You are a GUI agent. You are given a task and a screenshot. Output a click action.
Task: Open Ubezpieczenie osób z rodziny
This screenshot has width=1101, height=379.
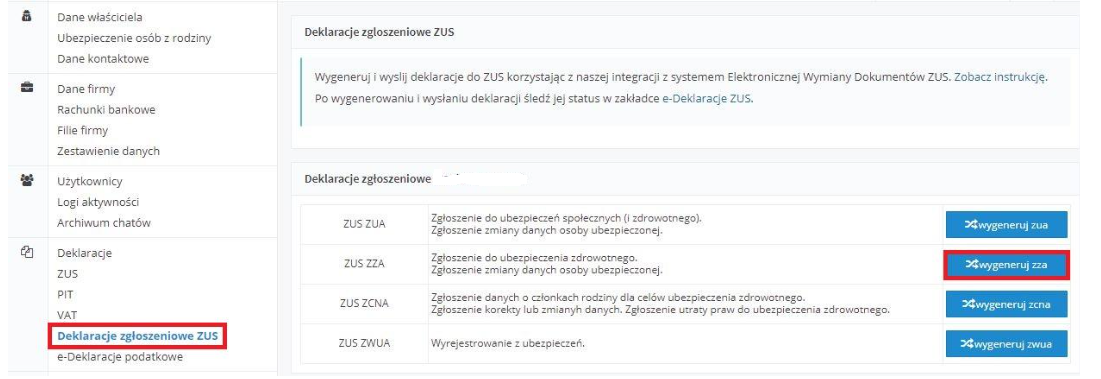pyautogui.click(x=134, y=38)
